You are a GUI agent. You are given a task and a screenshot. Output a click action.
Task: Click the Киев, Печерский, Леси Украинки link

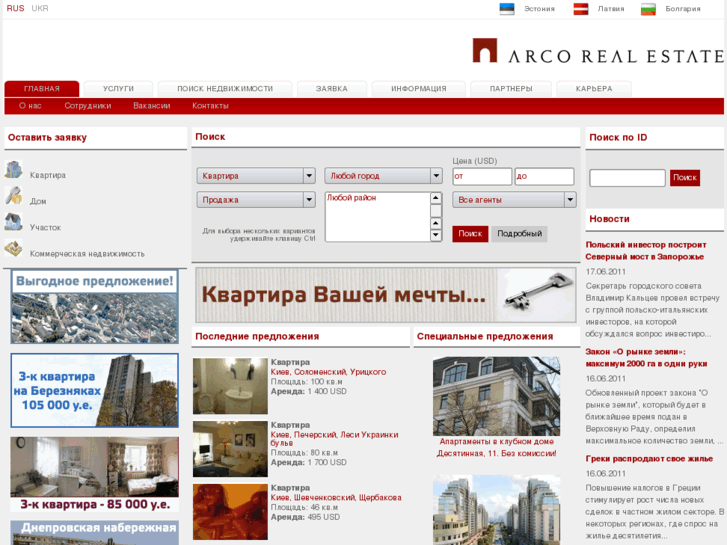pos(334,439)
